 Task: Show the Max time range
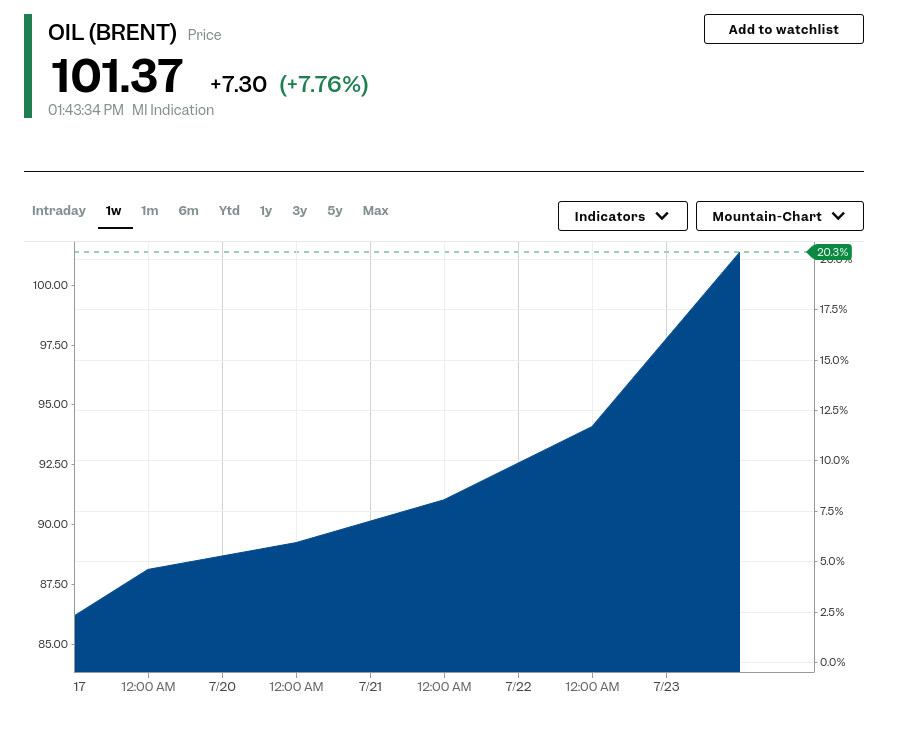point(376,211)
